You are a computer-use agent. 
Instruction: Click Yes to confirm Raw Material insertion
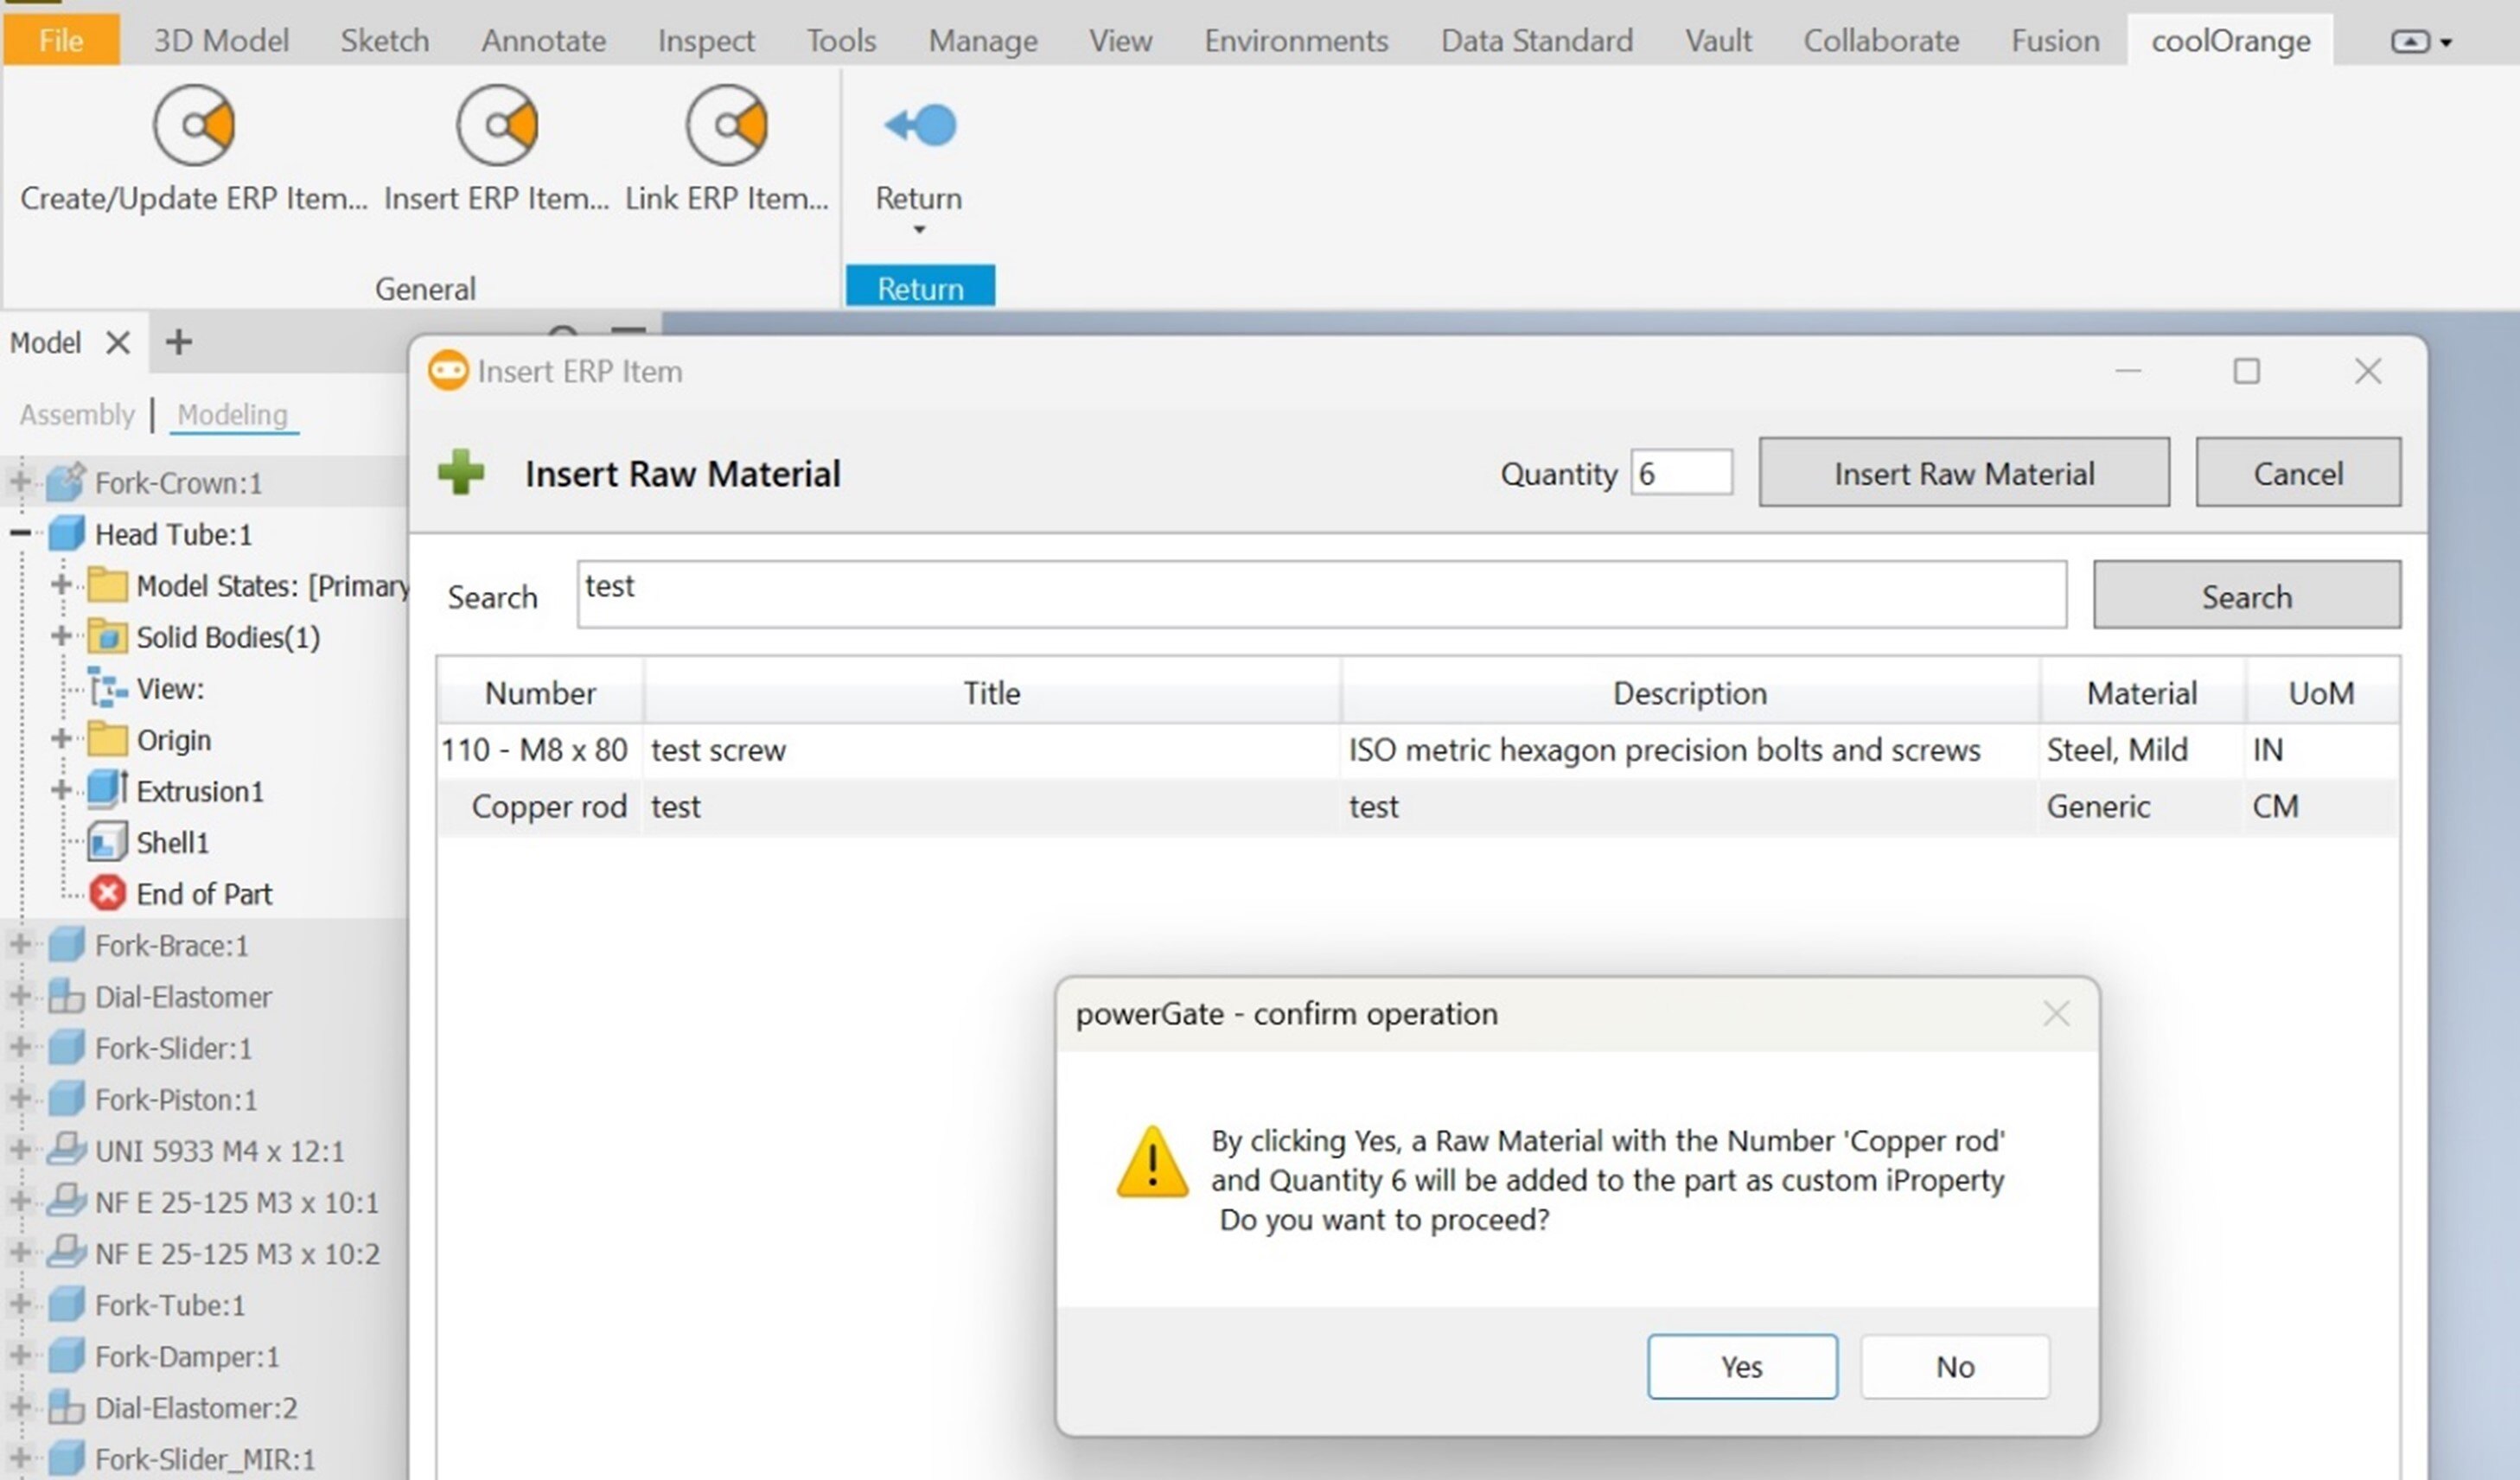tap(1744, 1368)
